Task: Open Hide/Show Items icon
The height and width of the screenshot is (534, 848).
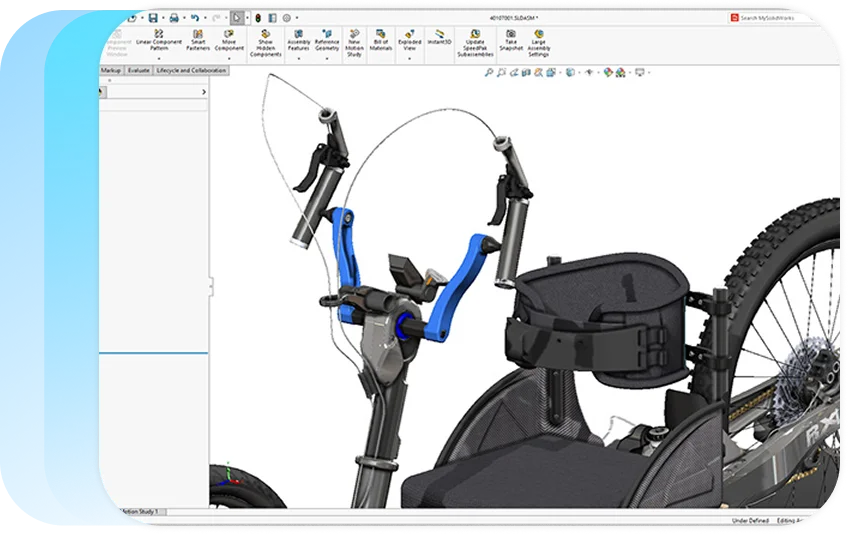Action: pos(589,72)
